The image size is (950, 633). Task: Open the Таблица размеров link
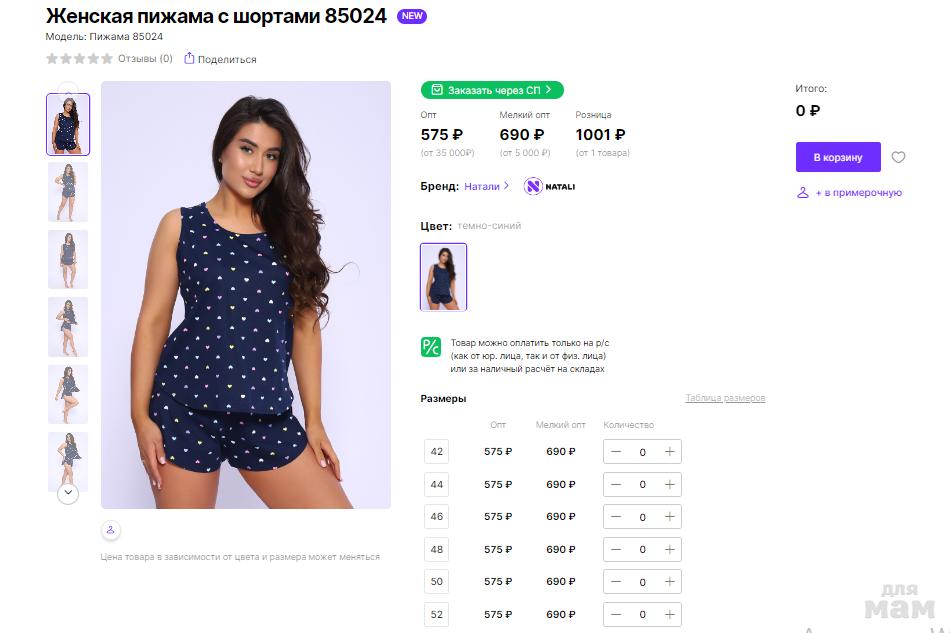(x=725, y=398)
